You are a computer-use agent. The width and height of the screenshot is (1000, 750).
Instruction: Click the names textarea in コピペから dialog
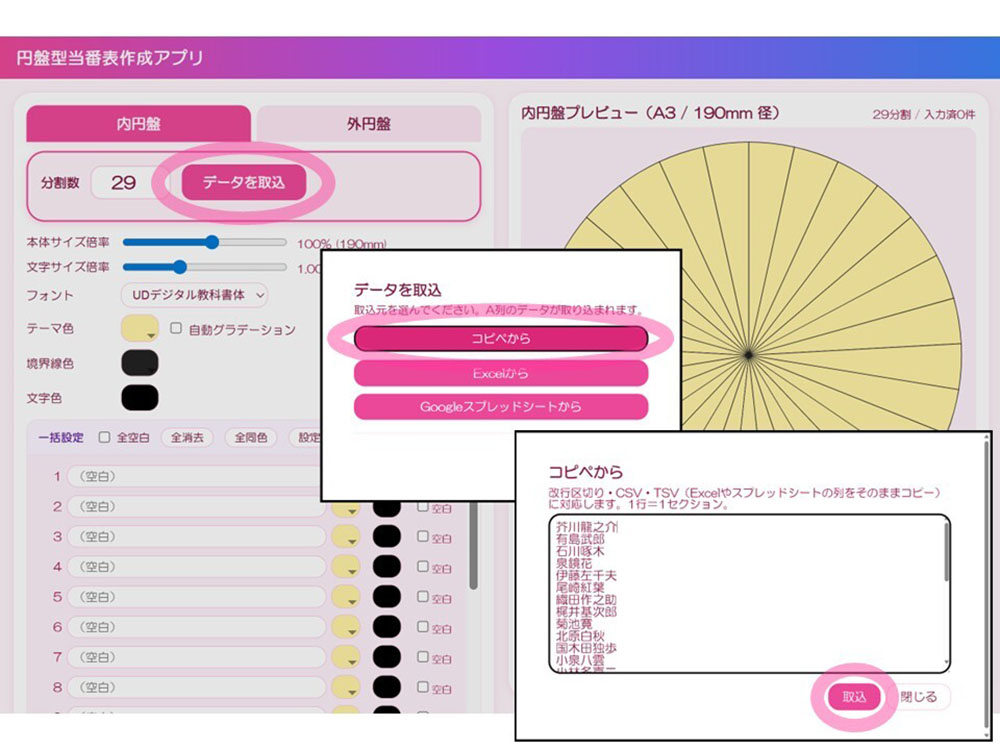click(749, 593)
